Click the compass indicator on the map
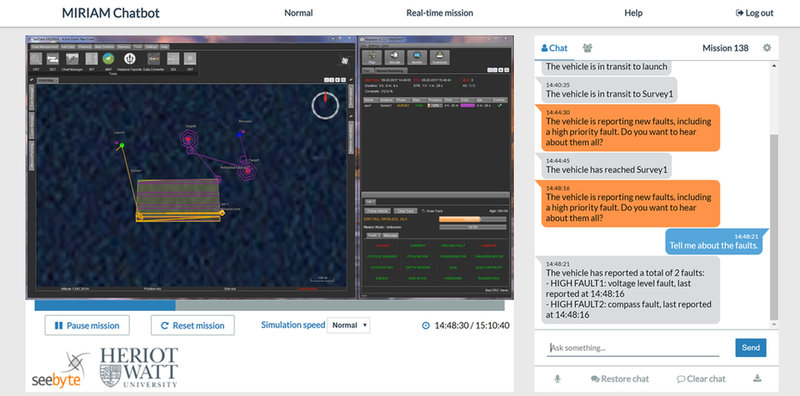800x396 pixels. coord(326,105)
